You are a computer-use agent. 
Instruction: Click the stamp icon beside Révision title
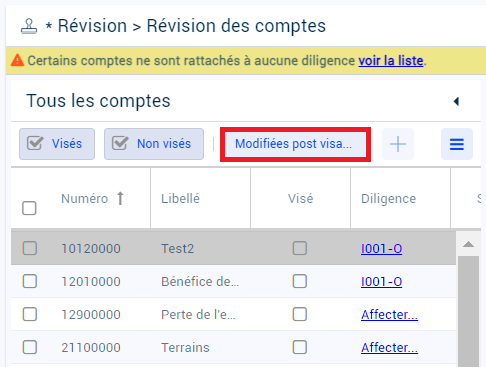pos(29,26)
